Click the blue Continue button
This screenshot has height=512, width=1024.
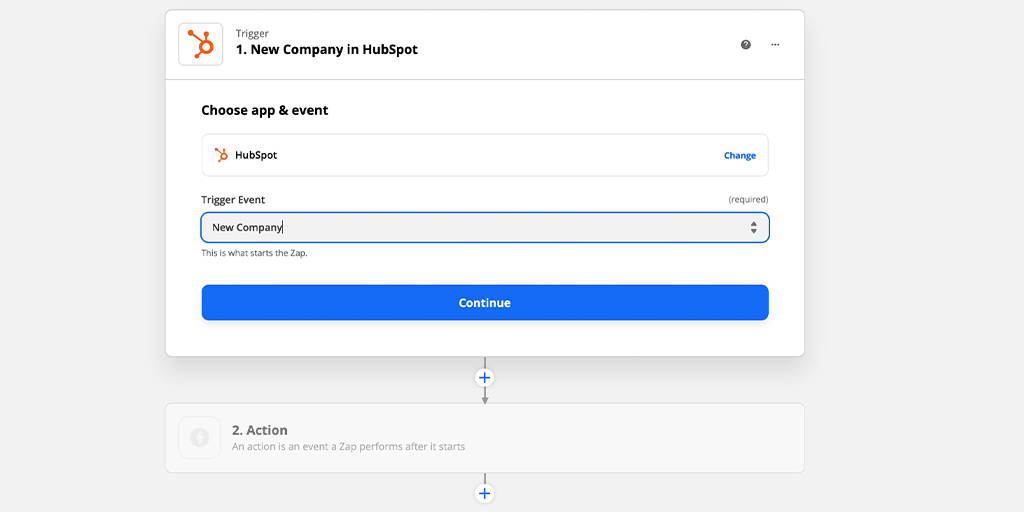(485, 302)
